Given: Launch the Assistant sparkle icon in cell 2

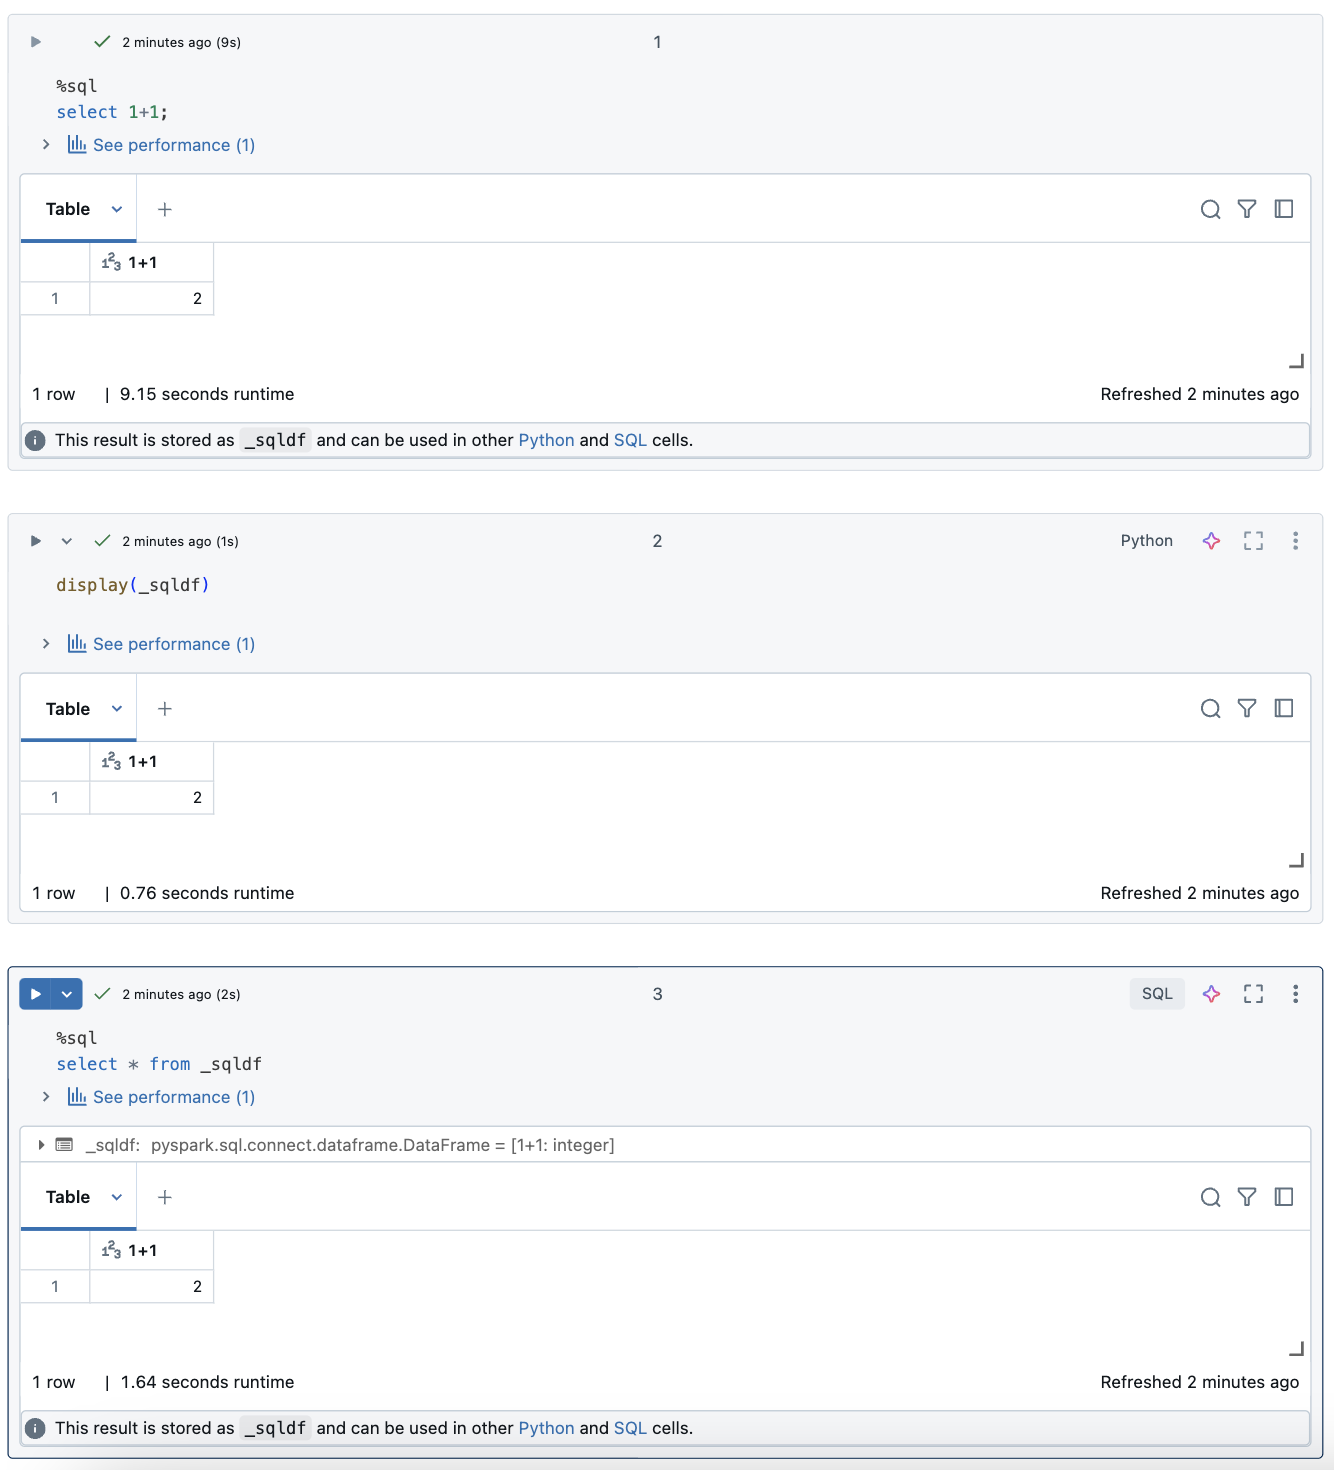Looking at the screenshot, I should point(1211,540).
